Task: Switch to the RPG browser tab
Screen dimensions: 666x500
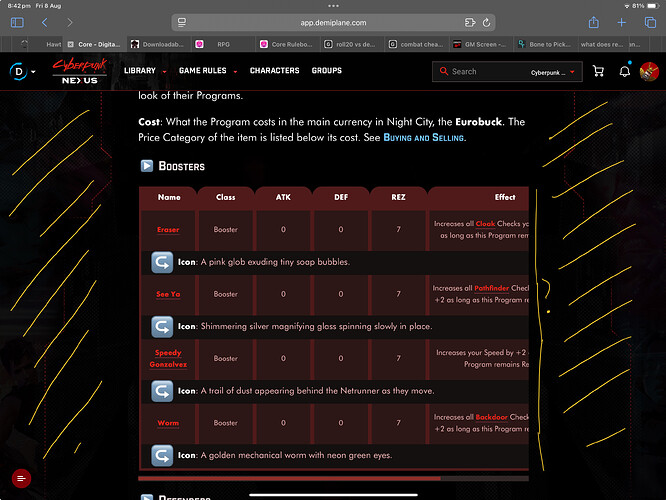Action: (x=223, y=44)
